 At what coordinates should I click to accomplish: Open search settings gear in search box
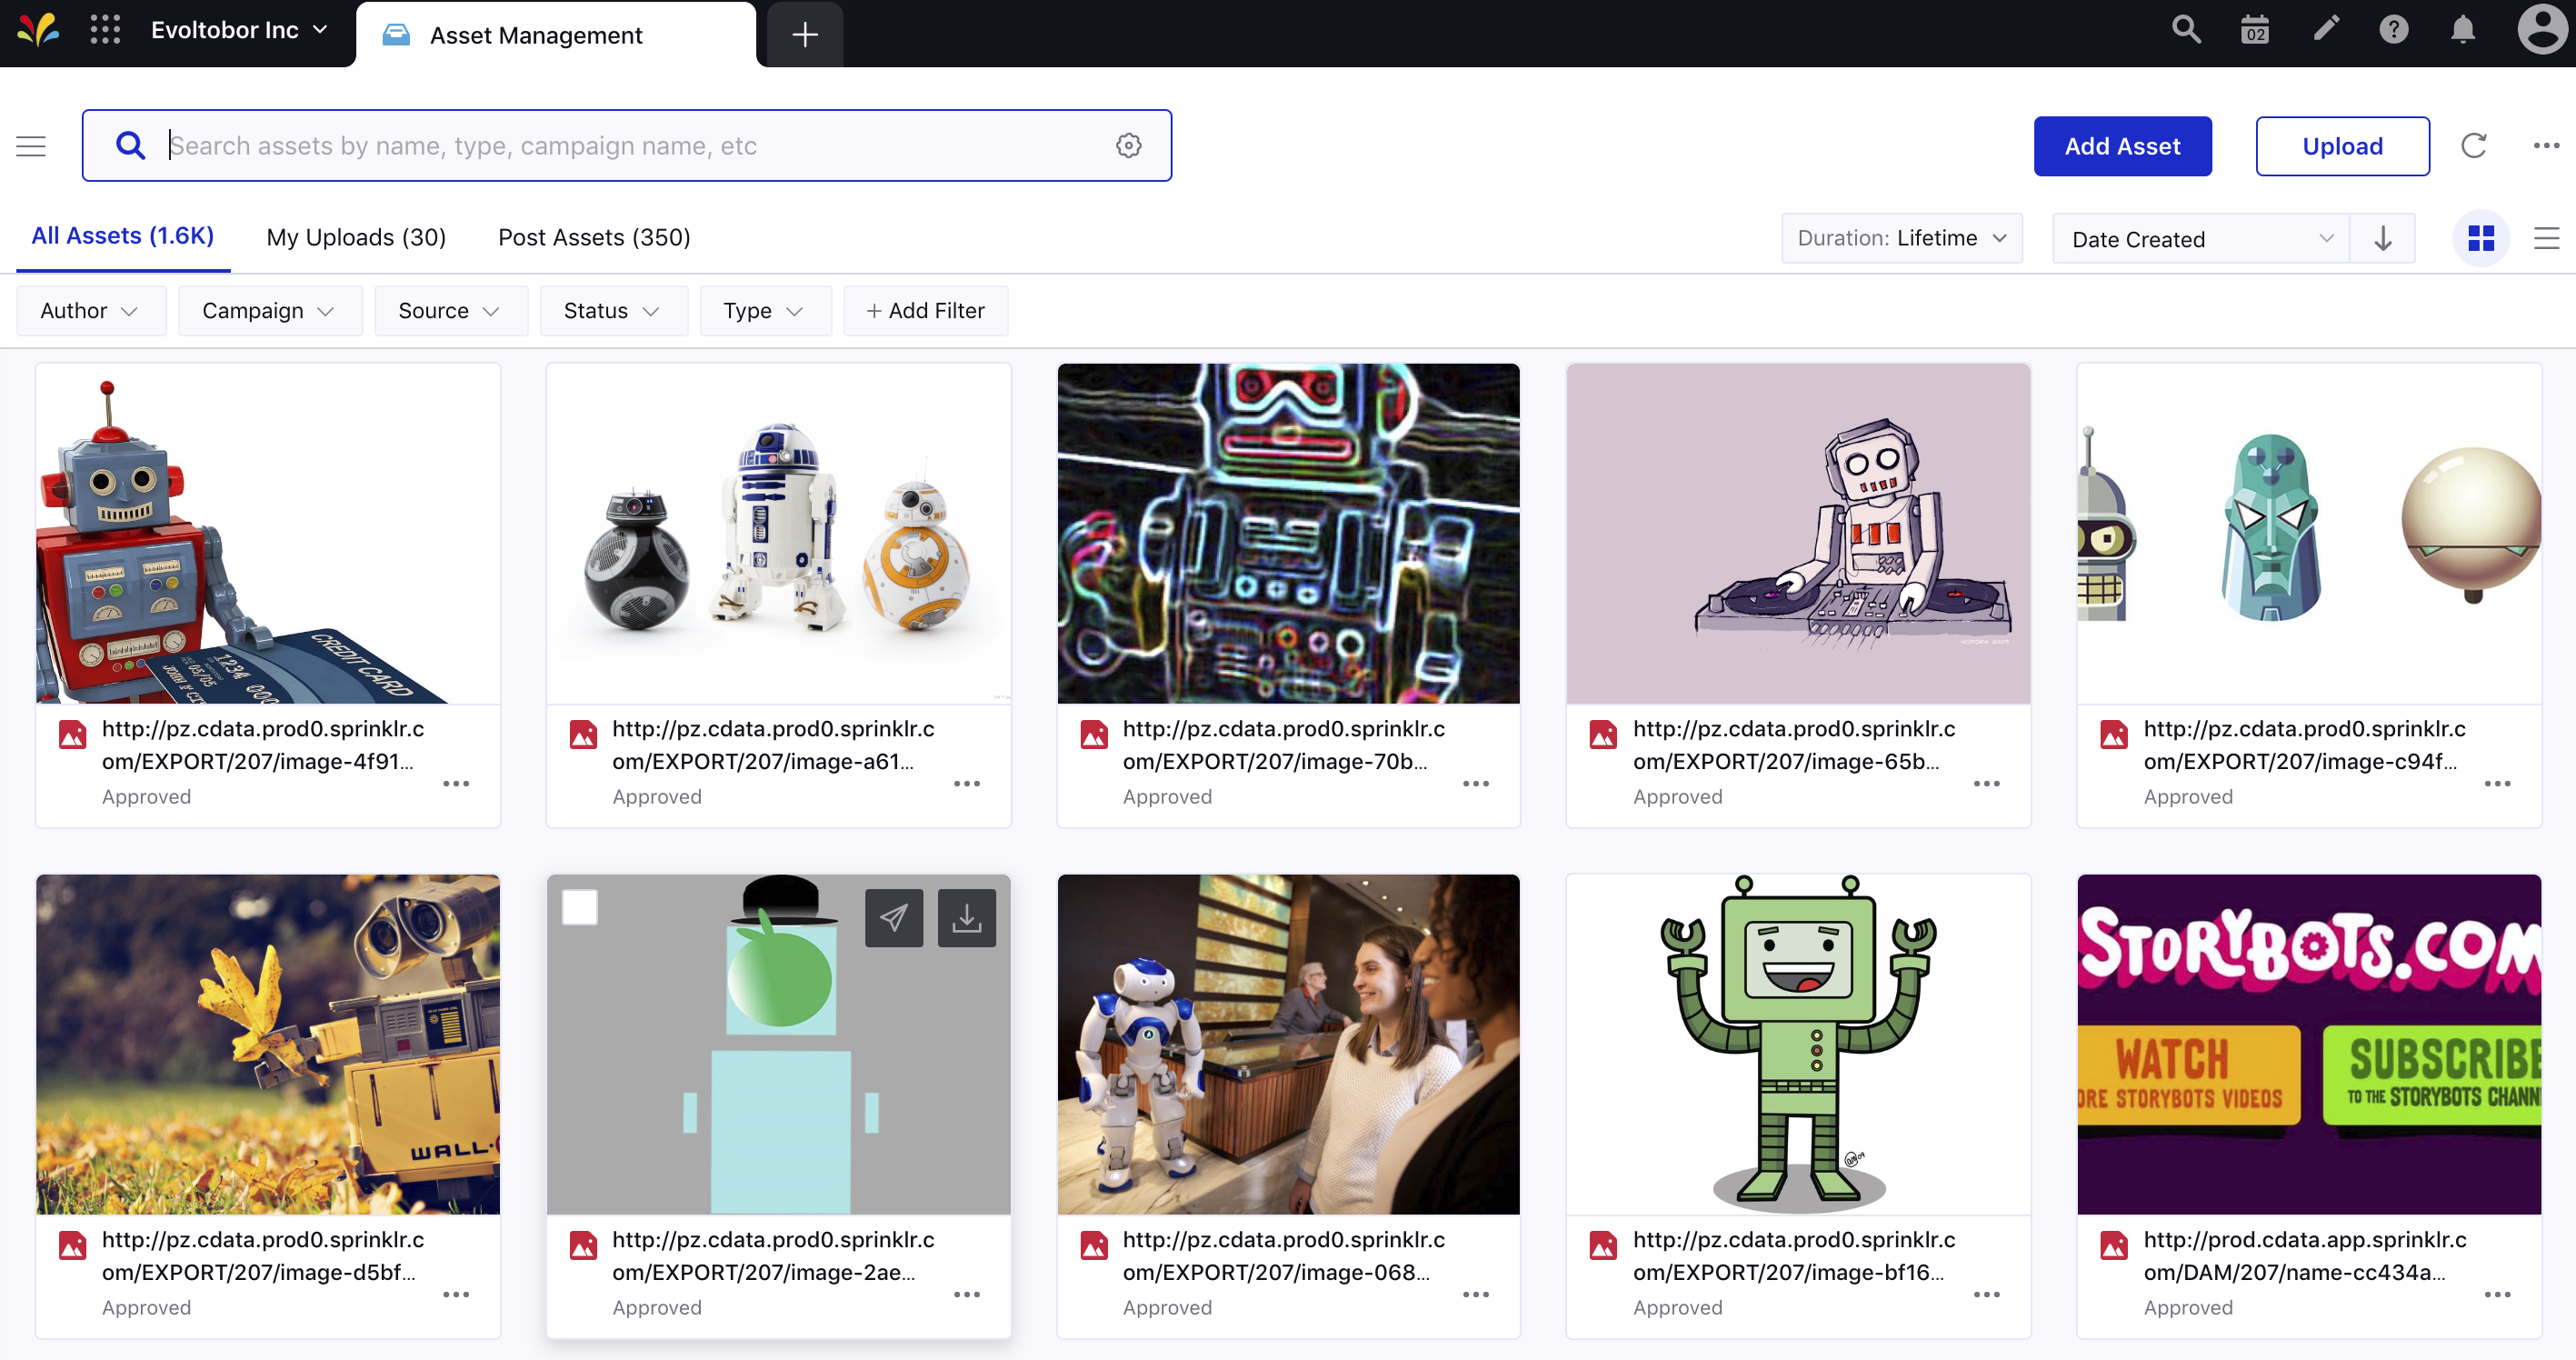click(x=1129, y=146)
